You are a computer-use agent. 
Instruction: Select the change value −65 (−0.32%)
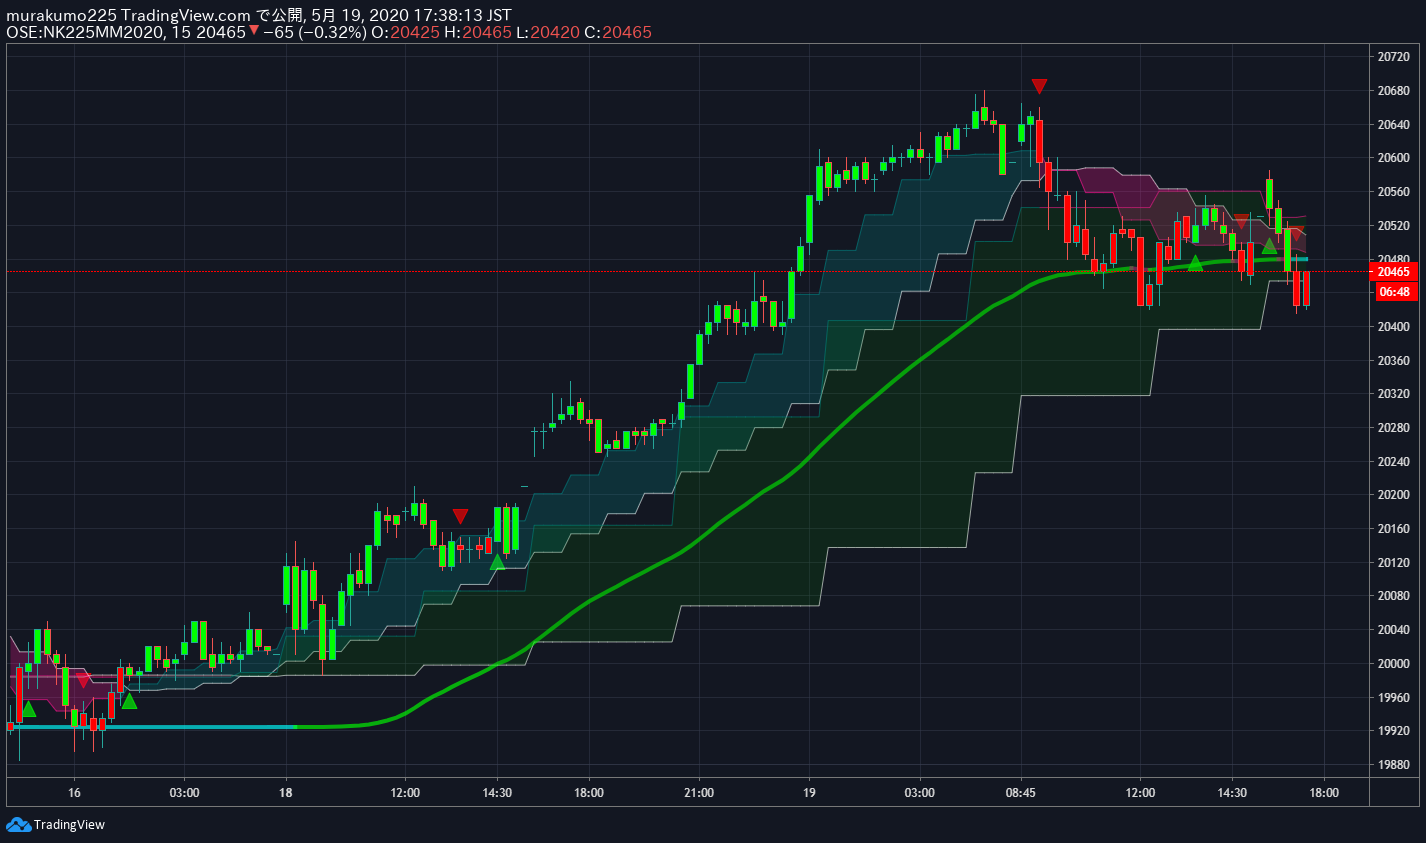(x=314, y=32)
